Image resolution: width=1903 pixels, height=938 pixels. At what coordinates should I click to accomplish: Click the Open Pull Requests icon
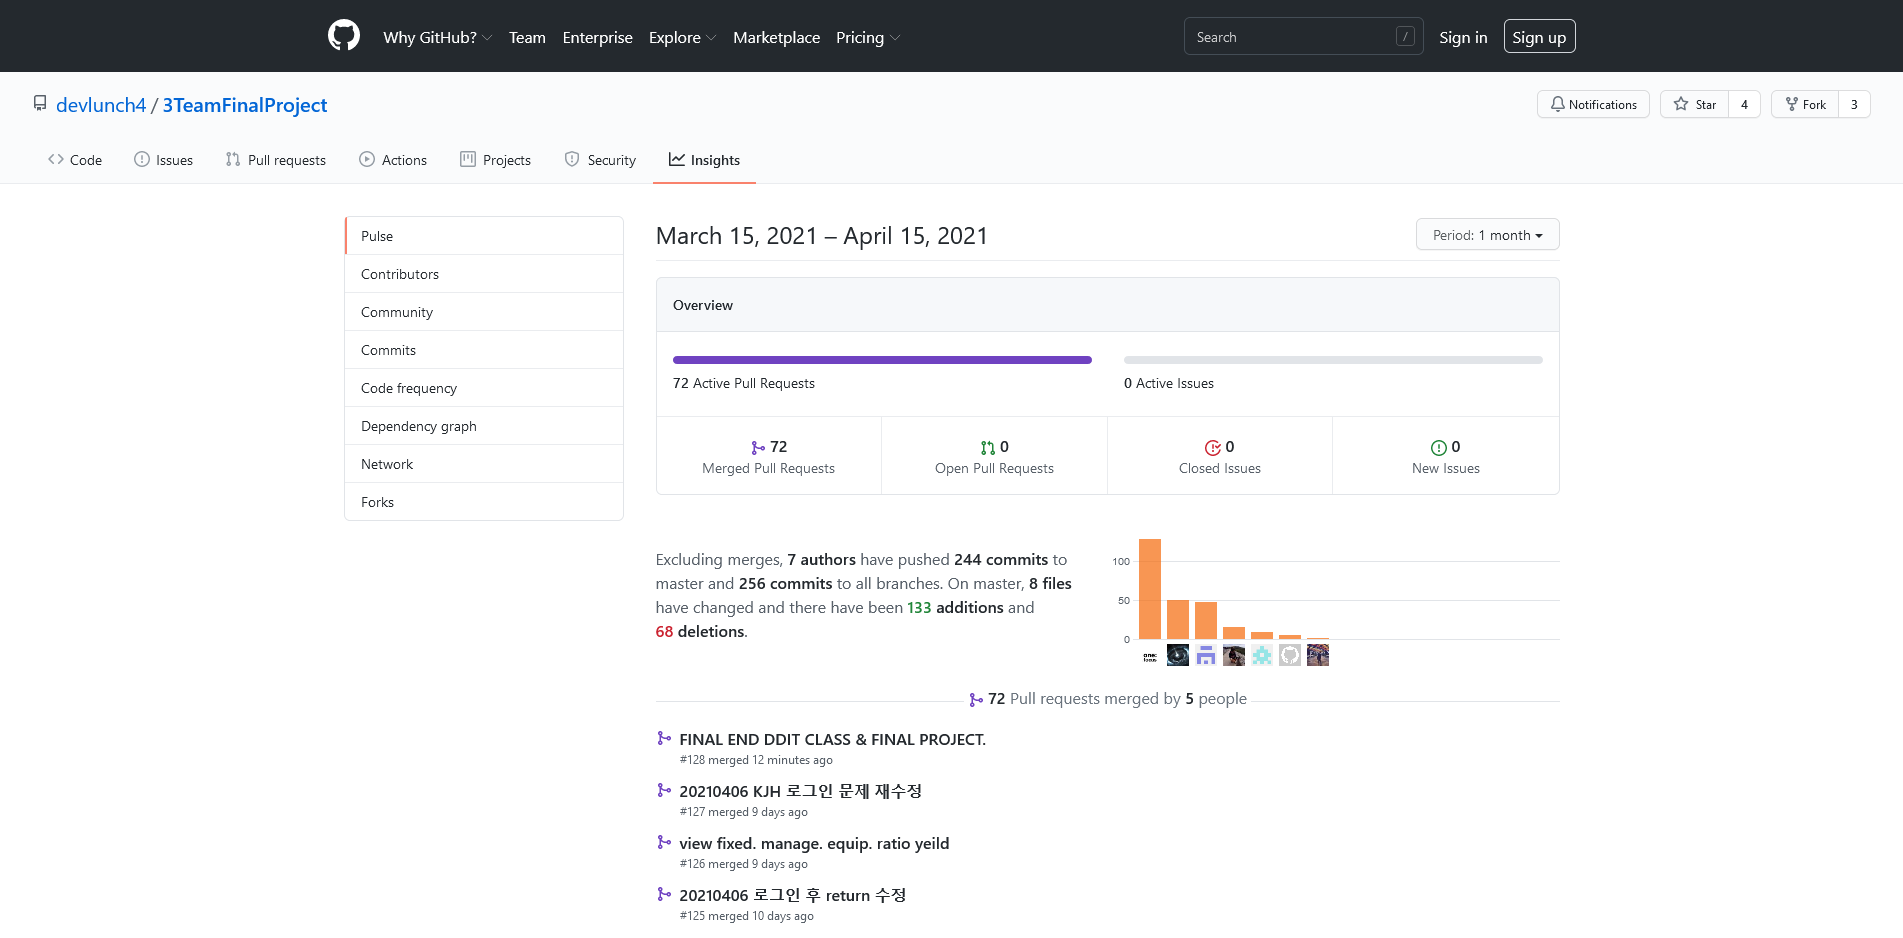tap(987, 448)
